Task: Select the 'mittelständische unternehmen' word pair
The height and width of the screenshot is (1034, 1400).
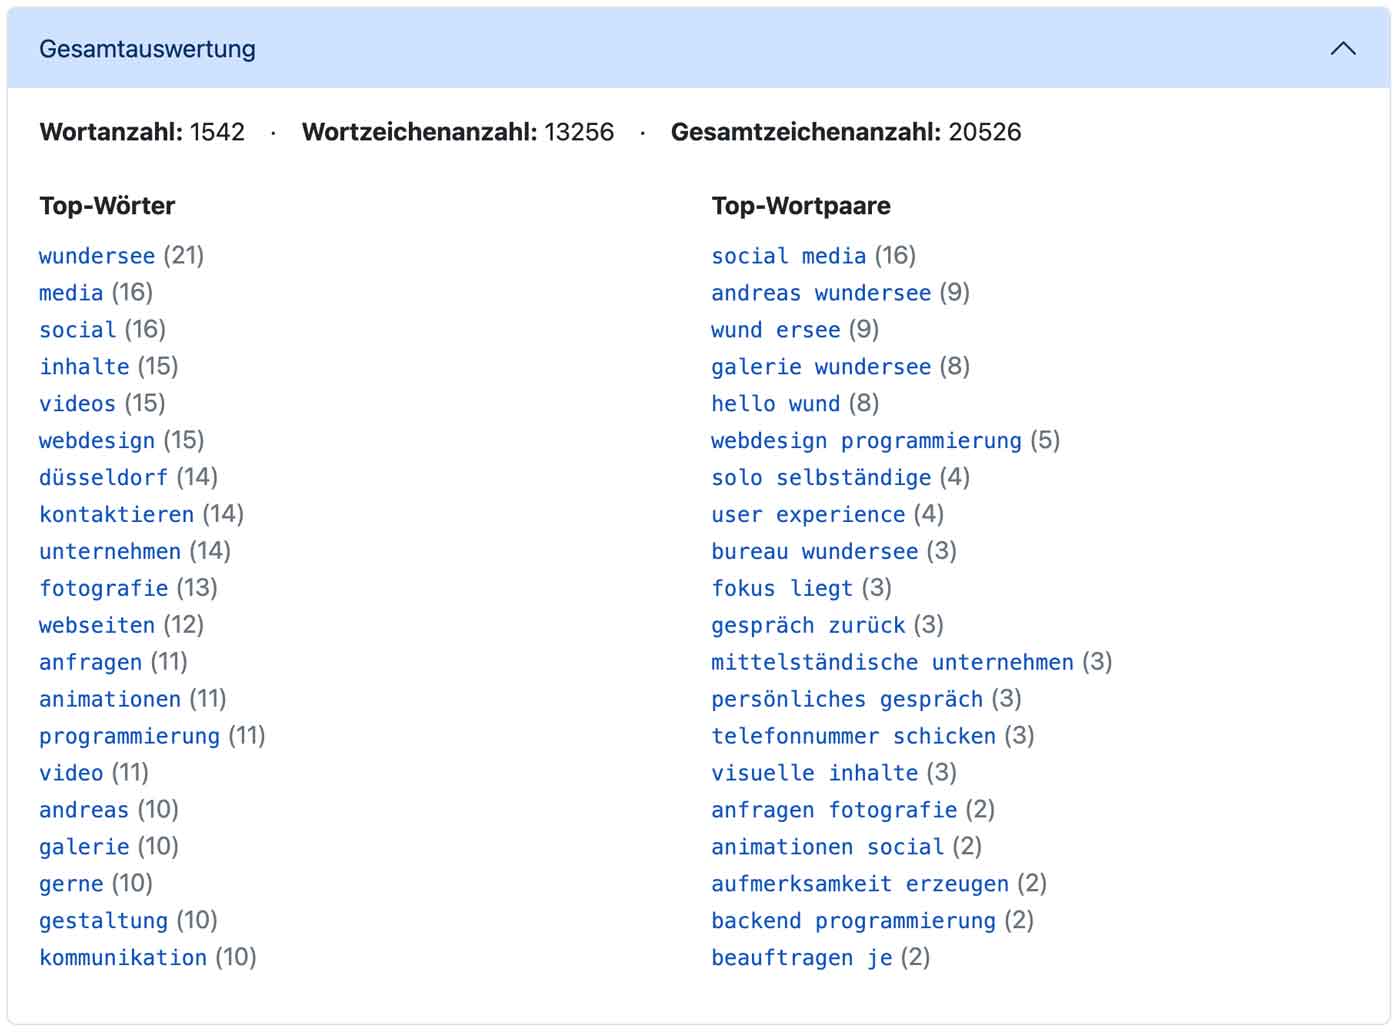Action: tap(892, 662)
